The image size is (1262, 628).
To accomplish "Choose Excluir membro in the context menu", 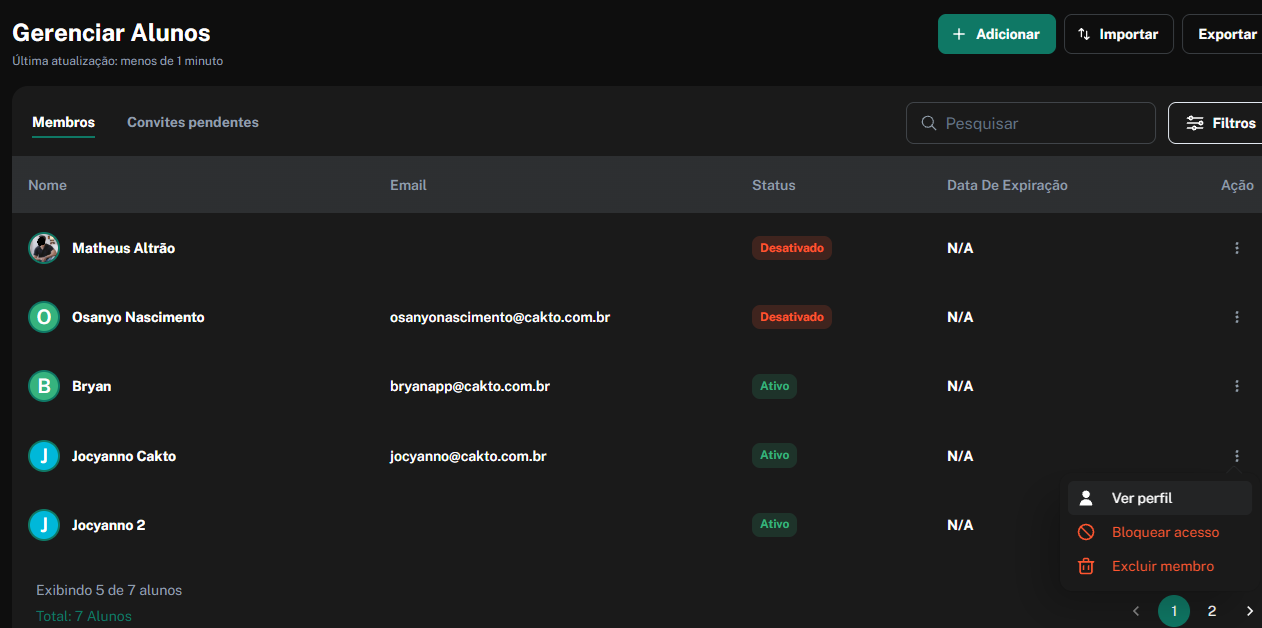I will coord(1160,566).
